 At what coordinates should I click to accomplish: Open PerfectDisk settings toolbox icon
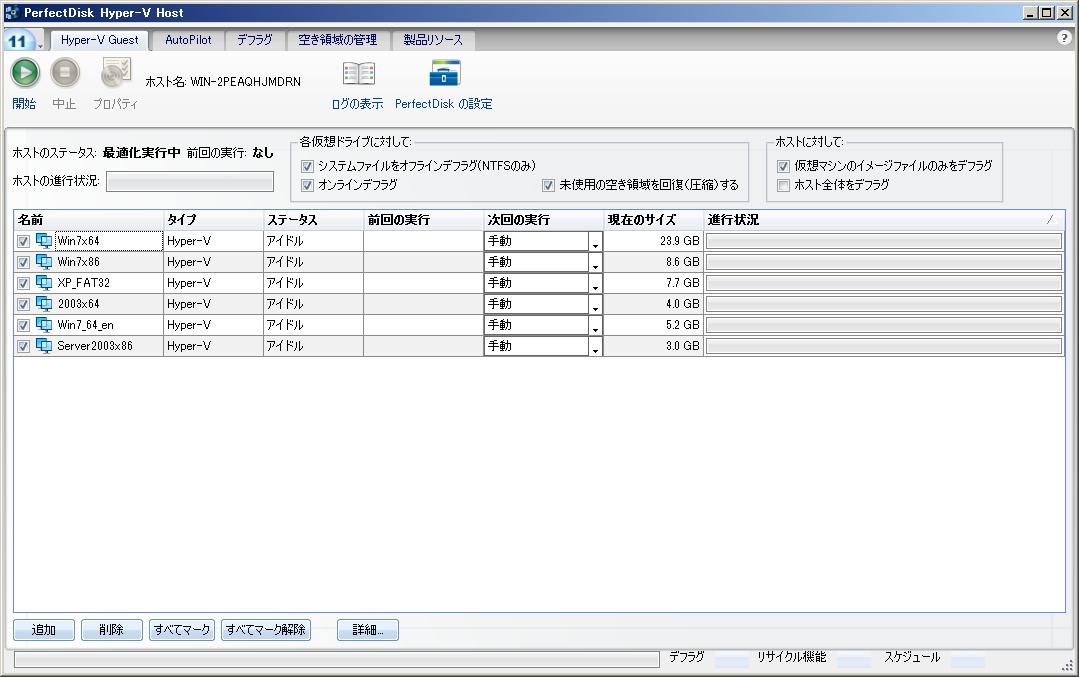click(444, 73)
